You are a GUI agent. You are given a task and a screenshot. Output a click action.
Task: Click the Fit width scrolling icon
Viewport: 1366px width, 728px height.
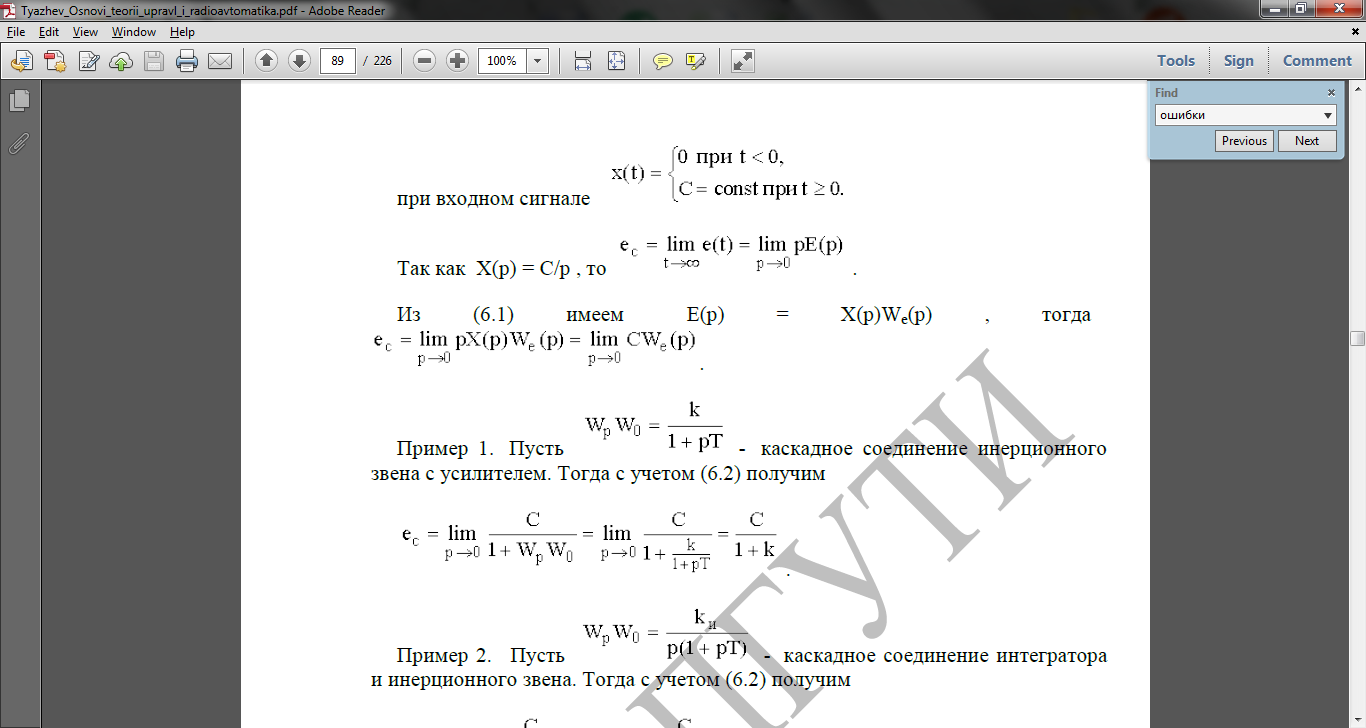point(583,61)
